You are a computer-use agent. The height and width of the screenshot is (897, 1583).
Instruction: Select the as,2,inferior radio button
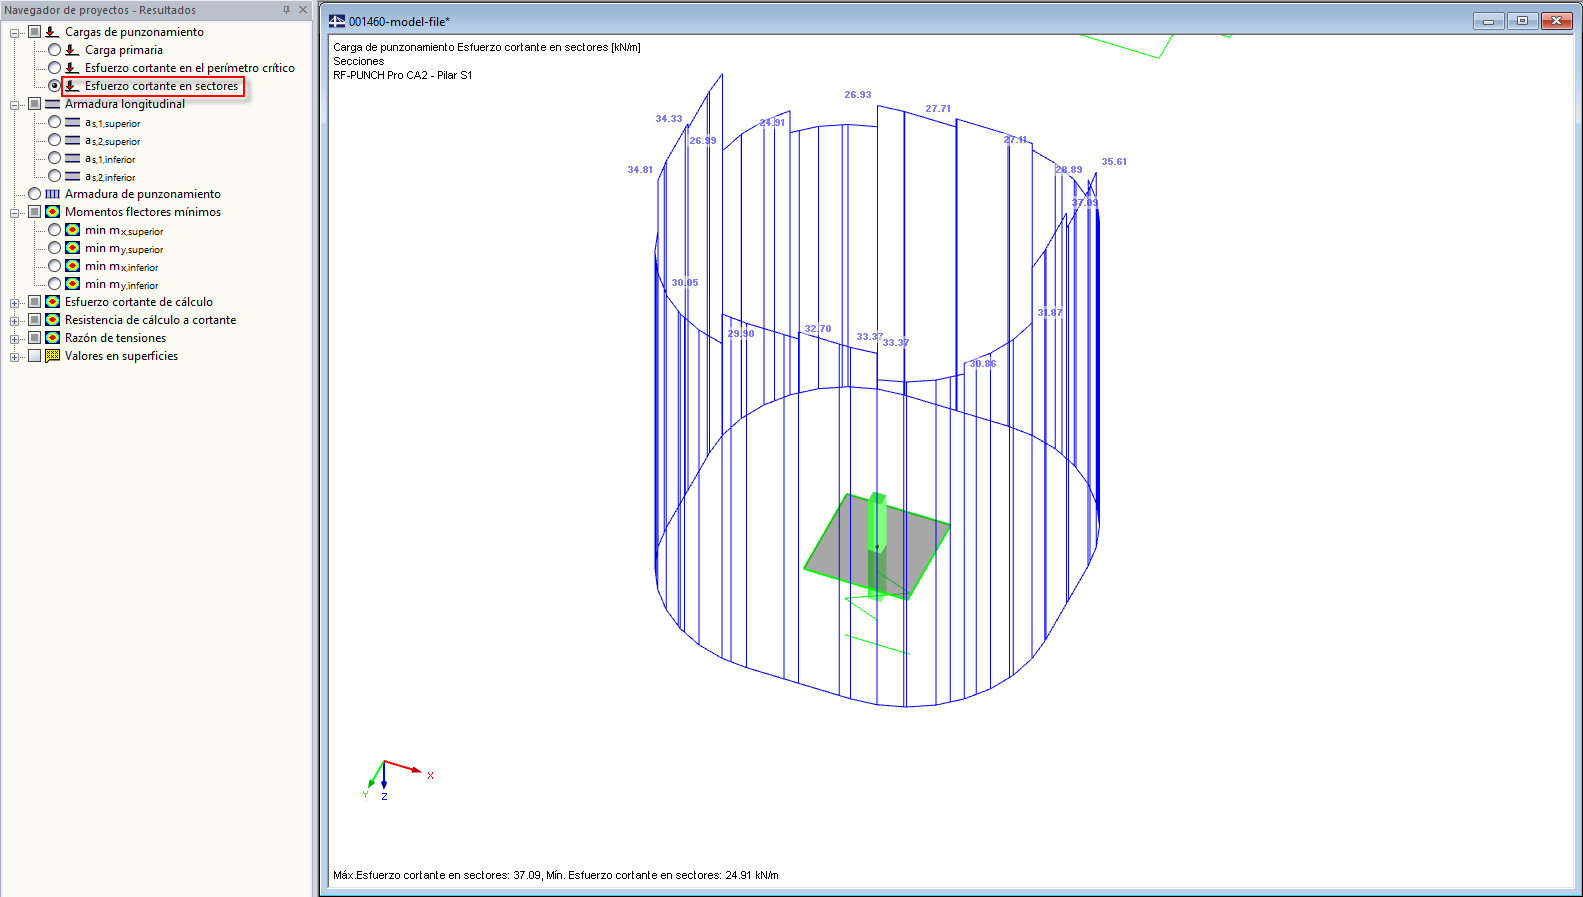click(54, 176)
